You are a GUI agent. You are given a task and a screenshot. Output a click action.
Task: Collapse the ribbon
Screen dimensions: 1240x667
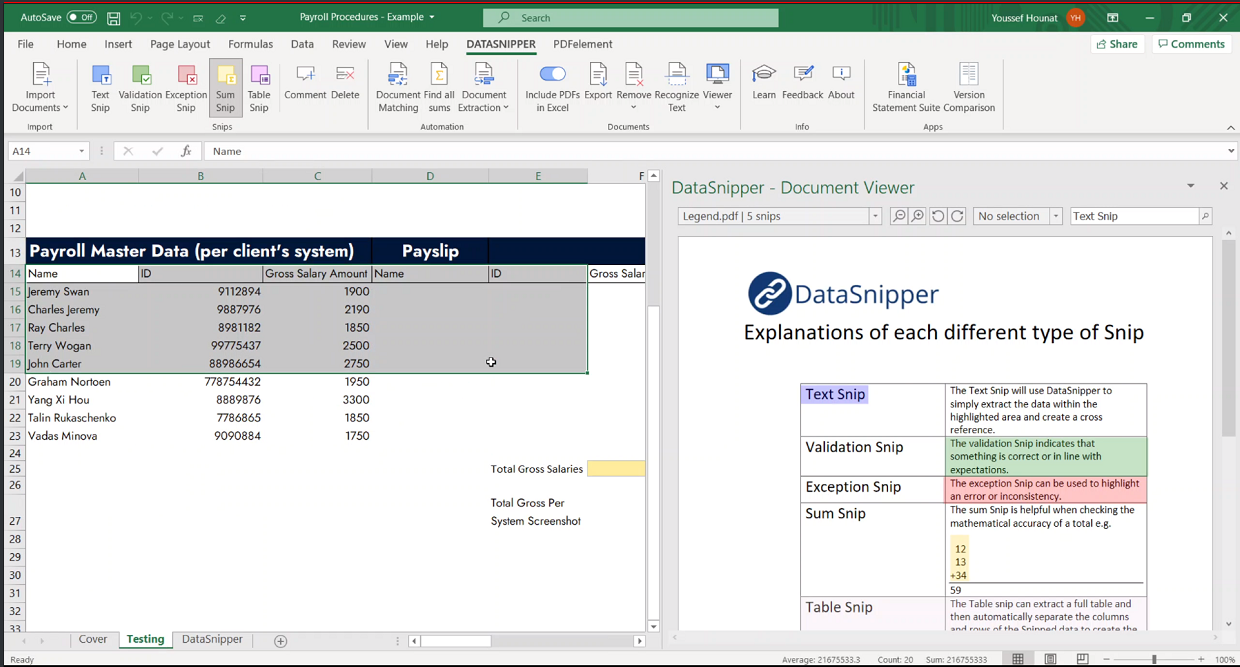click(x=1231, y=128)
